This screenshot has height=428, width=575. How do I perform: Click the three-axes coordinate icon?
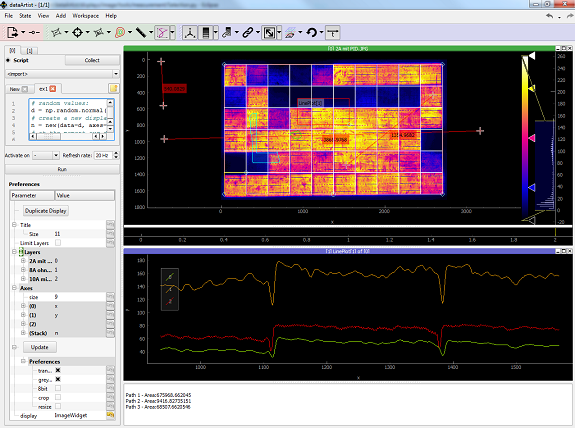click(190, 32)
